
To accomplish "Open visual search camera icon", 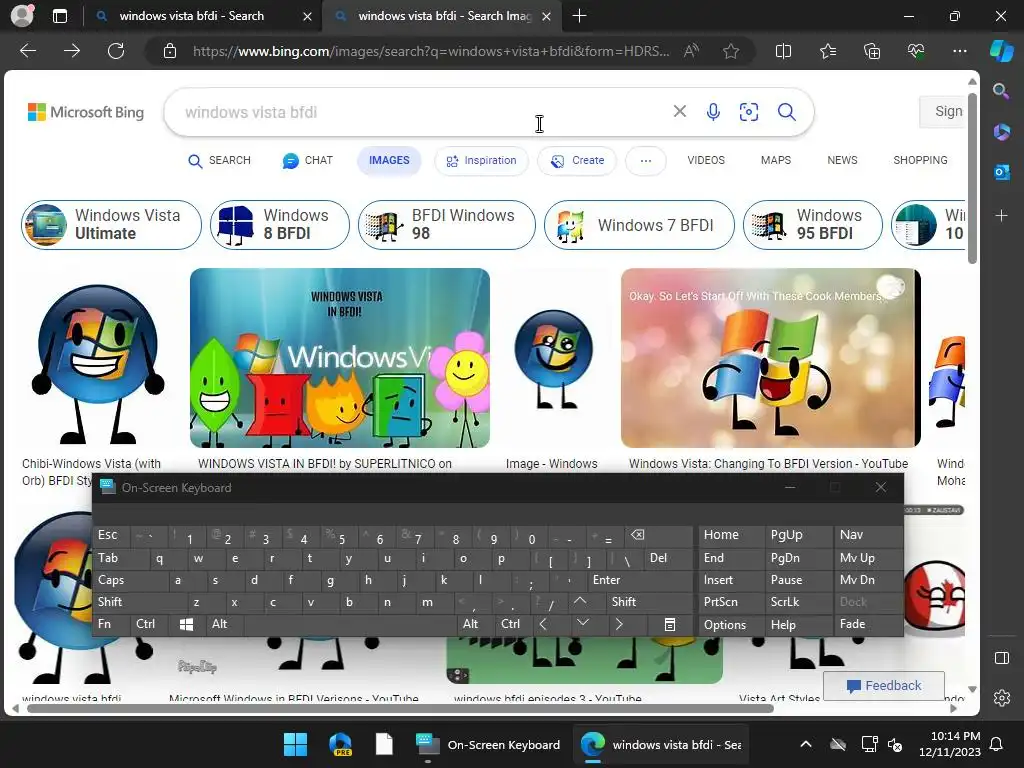I will pos(748,112).
